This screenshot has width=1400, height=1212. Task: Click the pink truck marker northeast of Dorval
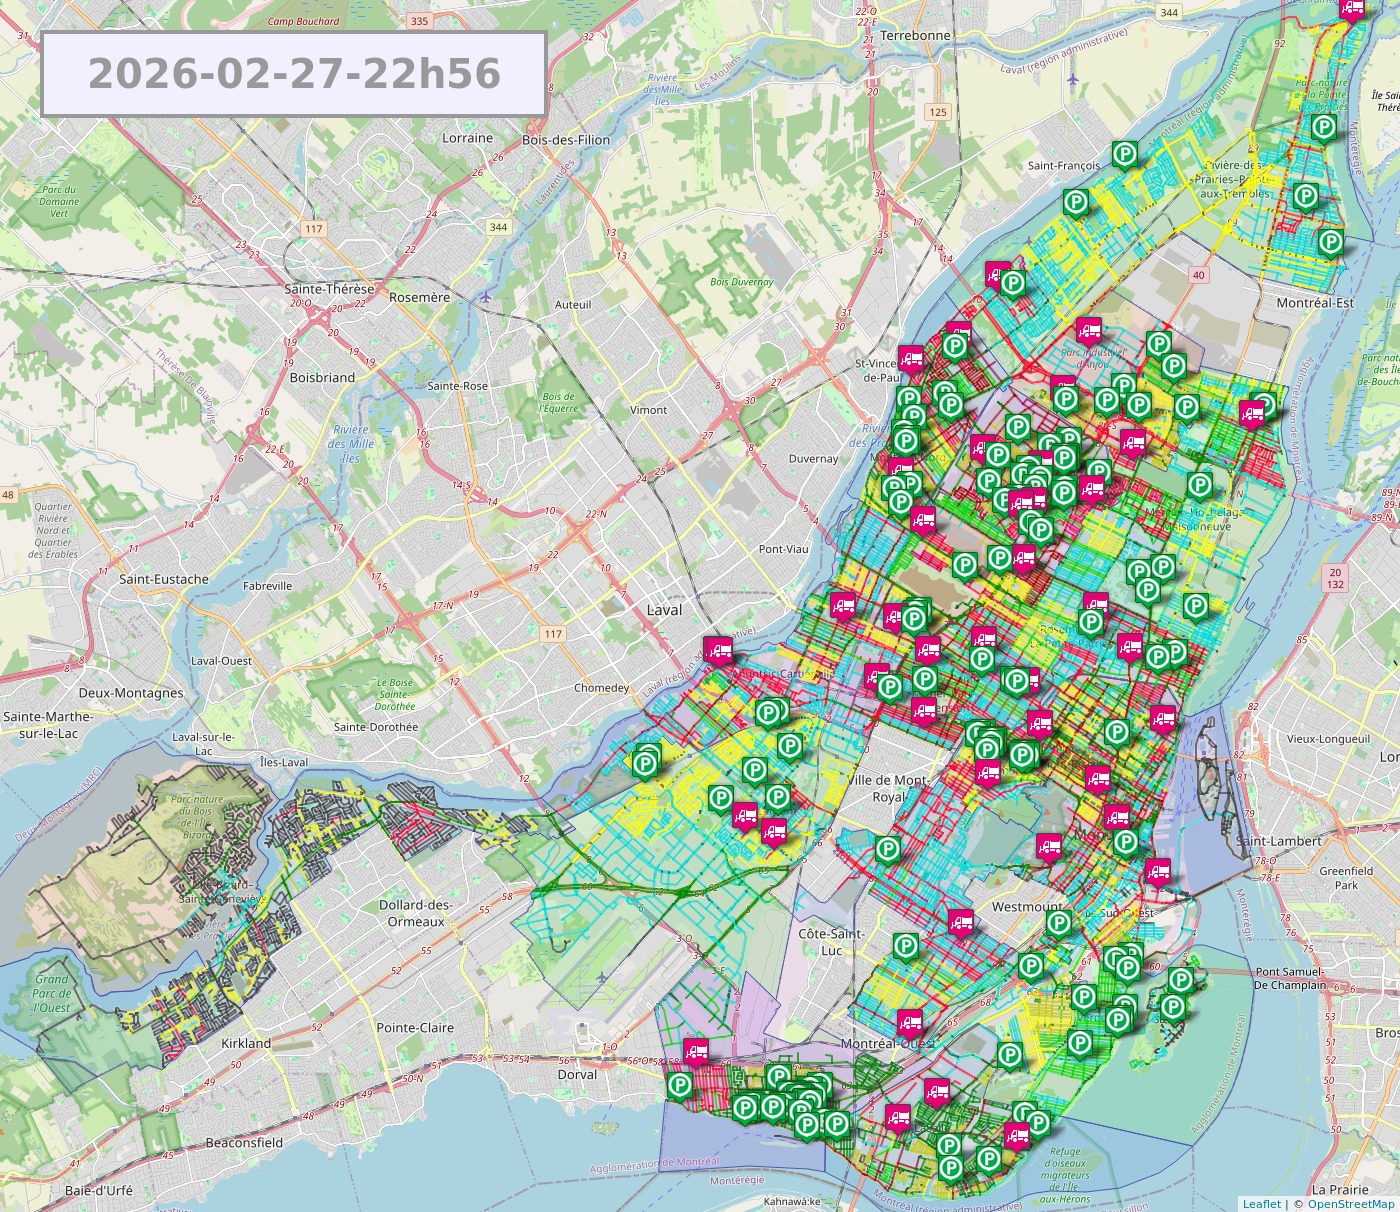pyautogui.click(x=695, y=1051)
